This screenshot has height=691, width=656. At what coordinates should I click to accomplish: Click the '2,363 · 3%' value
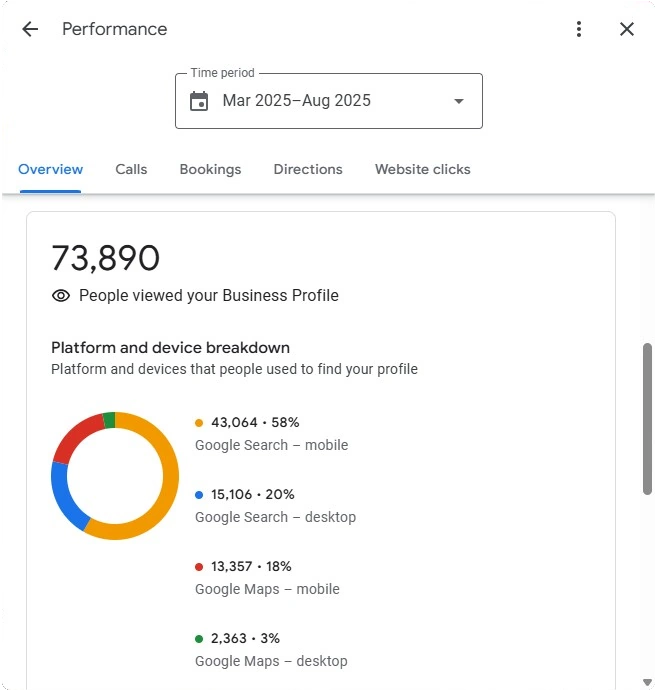245,638
